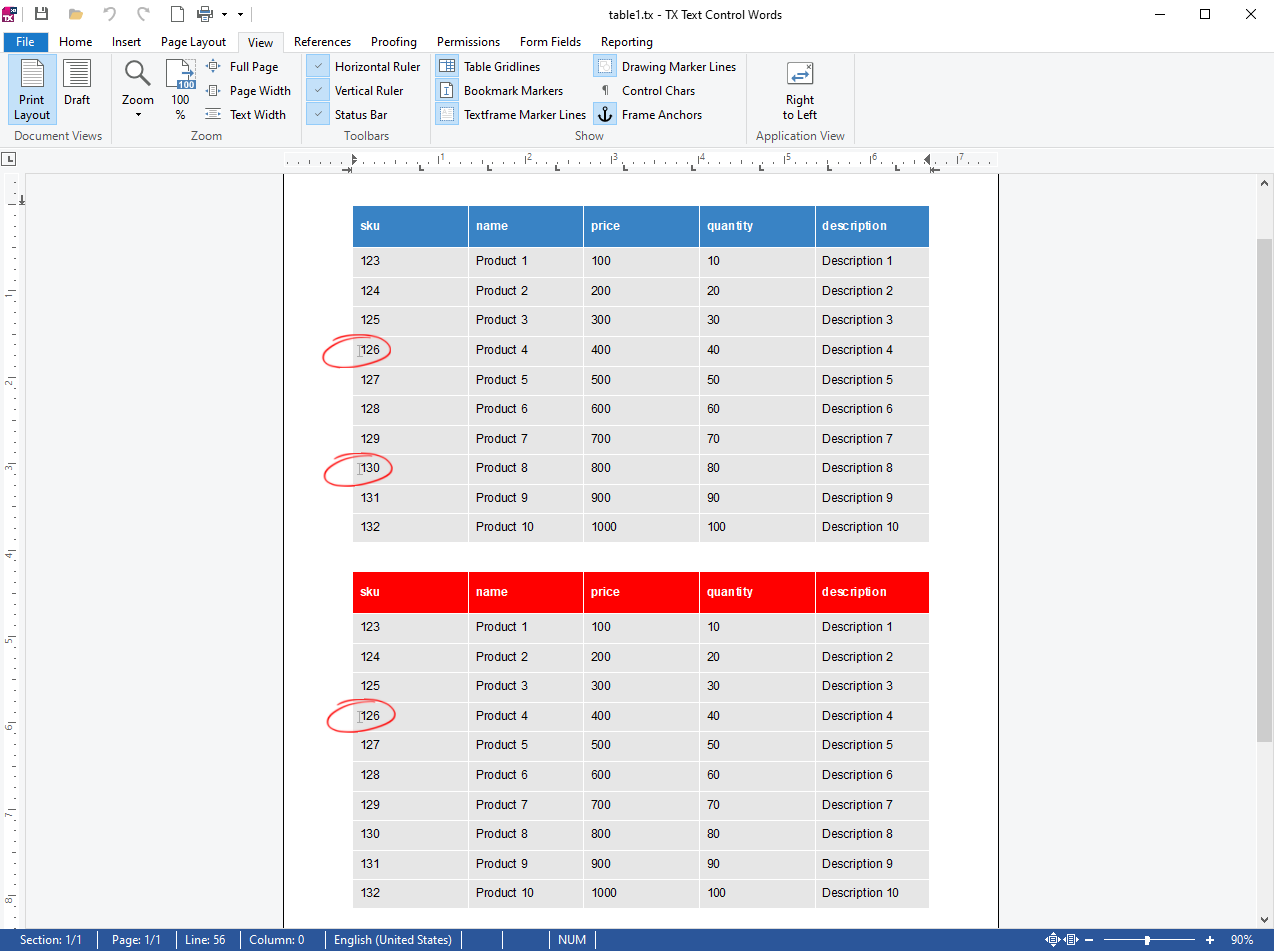Viewport: 1274px width, 951px height.
Task: Customize the quick access toolbar dropdown
Action: (240, 15)
